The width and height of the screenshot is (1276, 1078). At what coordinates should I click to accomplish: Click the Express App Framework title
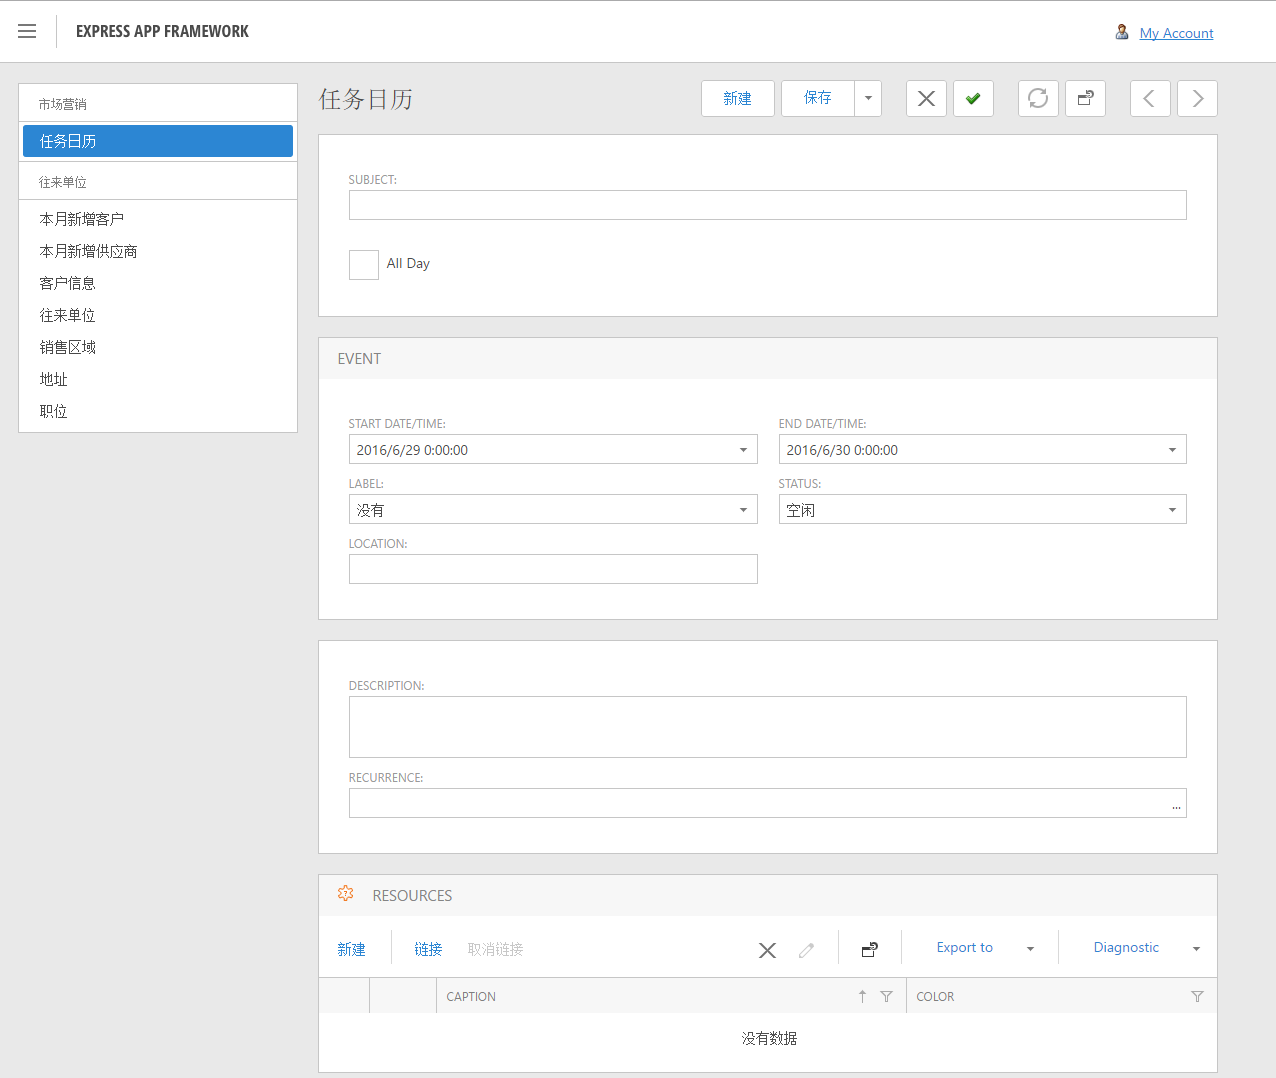(x=162, y=31)
